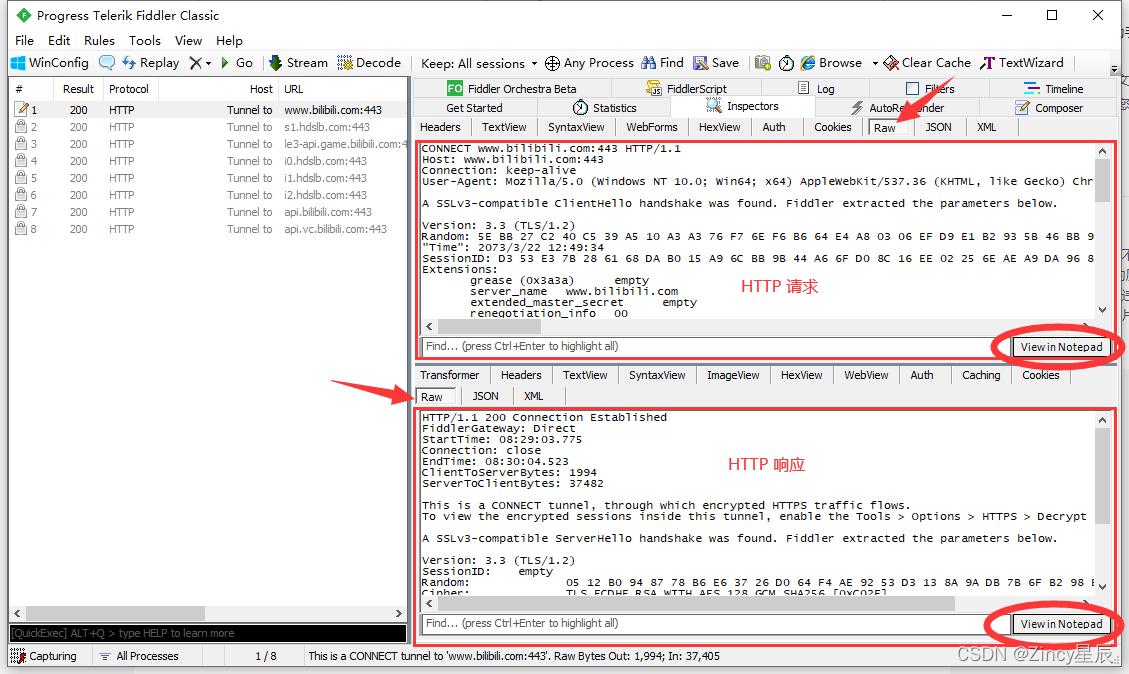Click the QuickExec command box

point(207,633)
